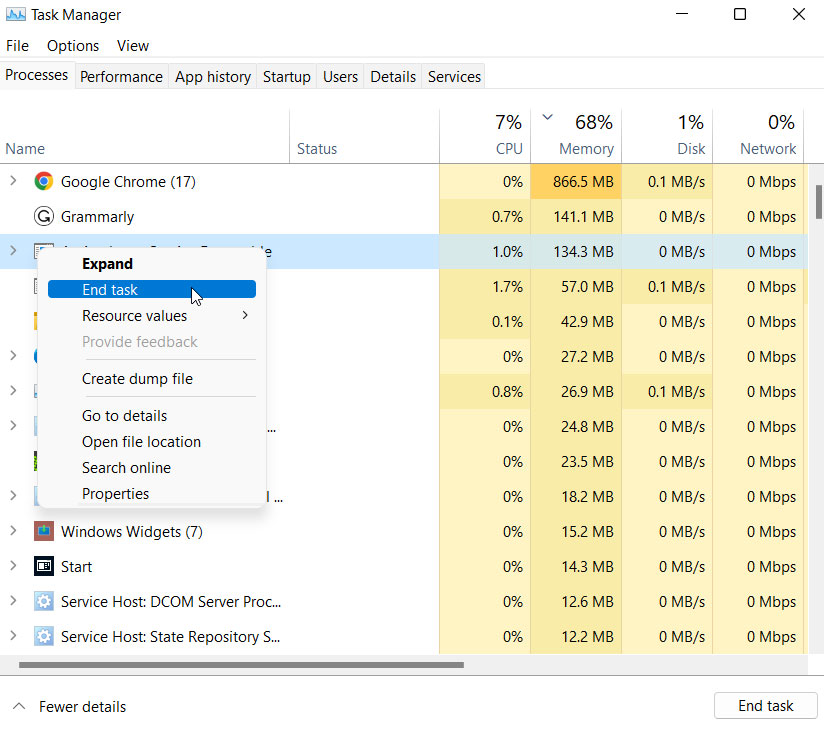Sort by the CPU column header
Image resolution: width=824 pixels, height=733 pixels.
coord(485,136)
